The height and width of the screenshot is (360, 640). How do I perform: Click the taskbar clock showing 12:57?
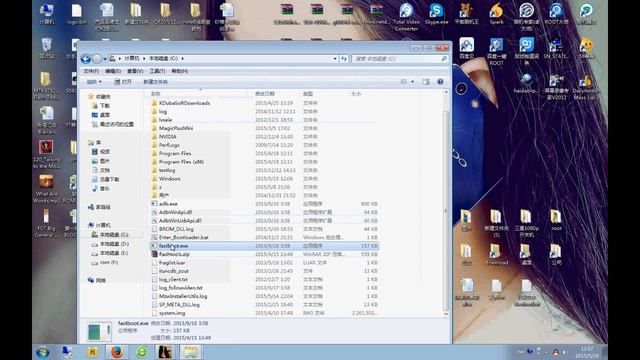click(587, 352)
